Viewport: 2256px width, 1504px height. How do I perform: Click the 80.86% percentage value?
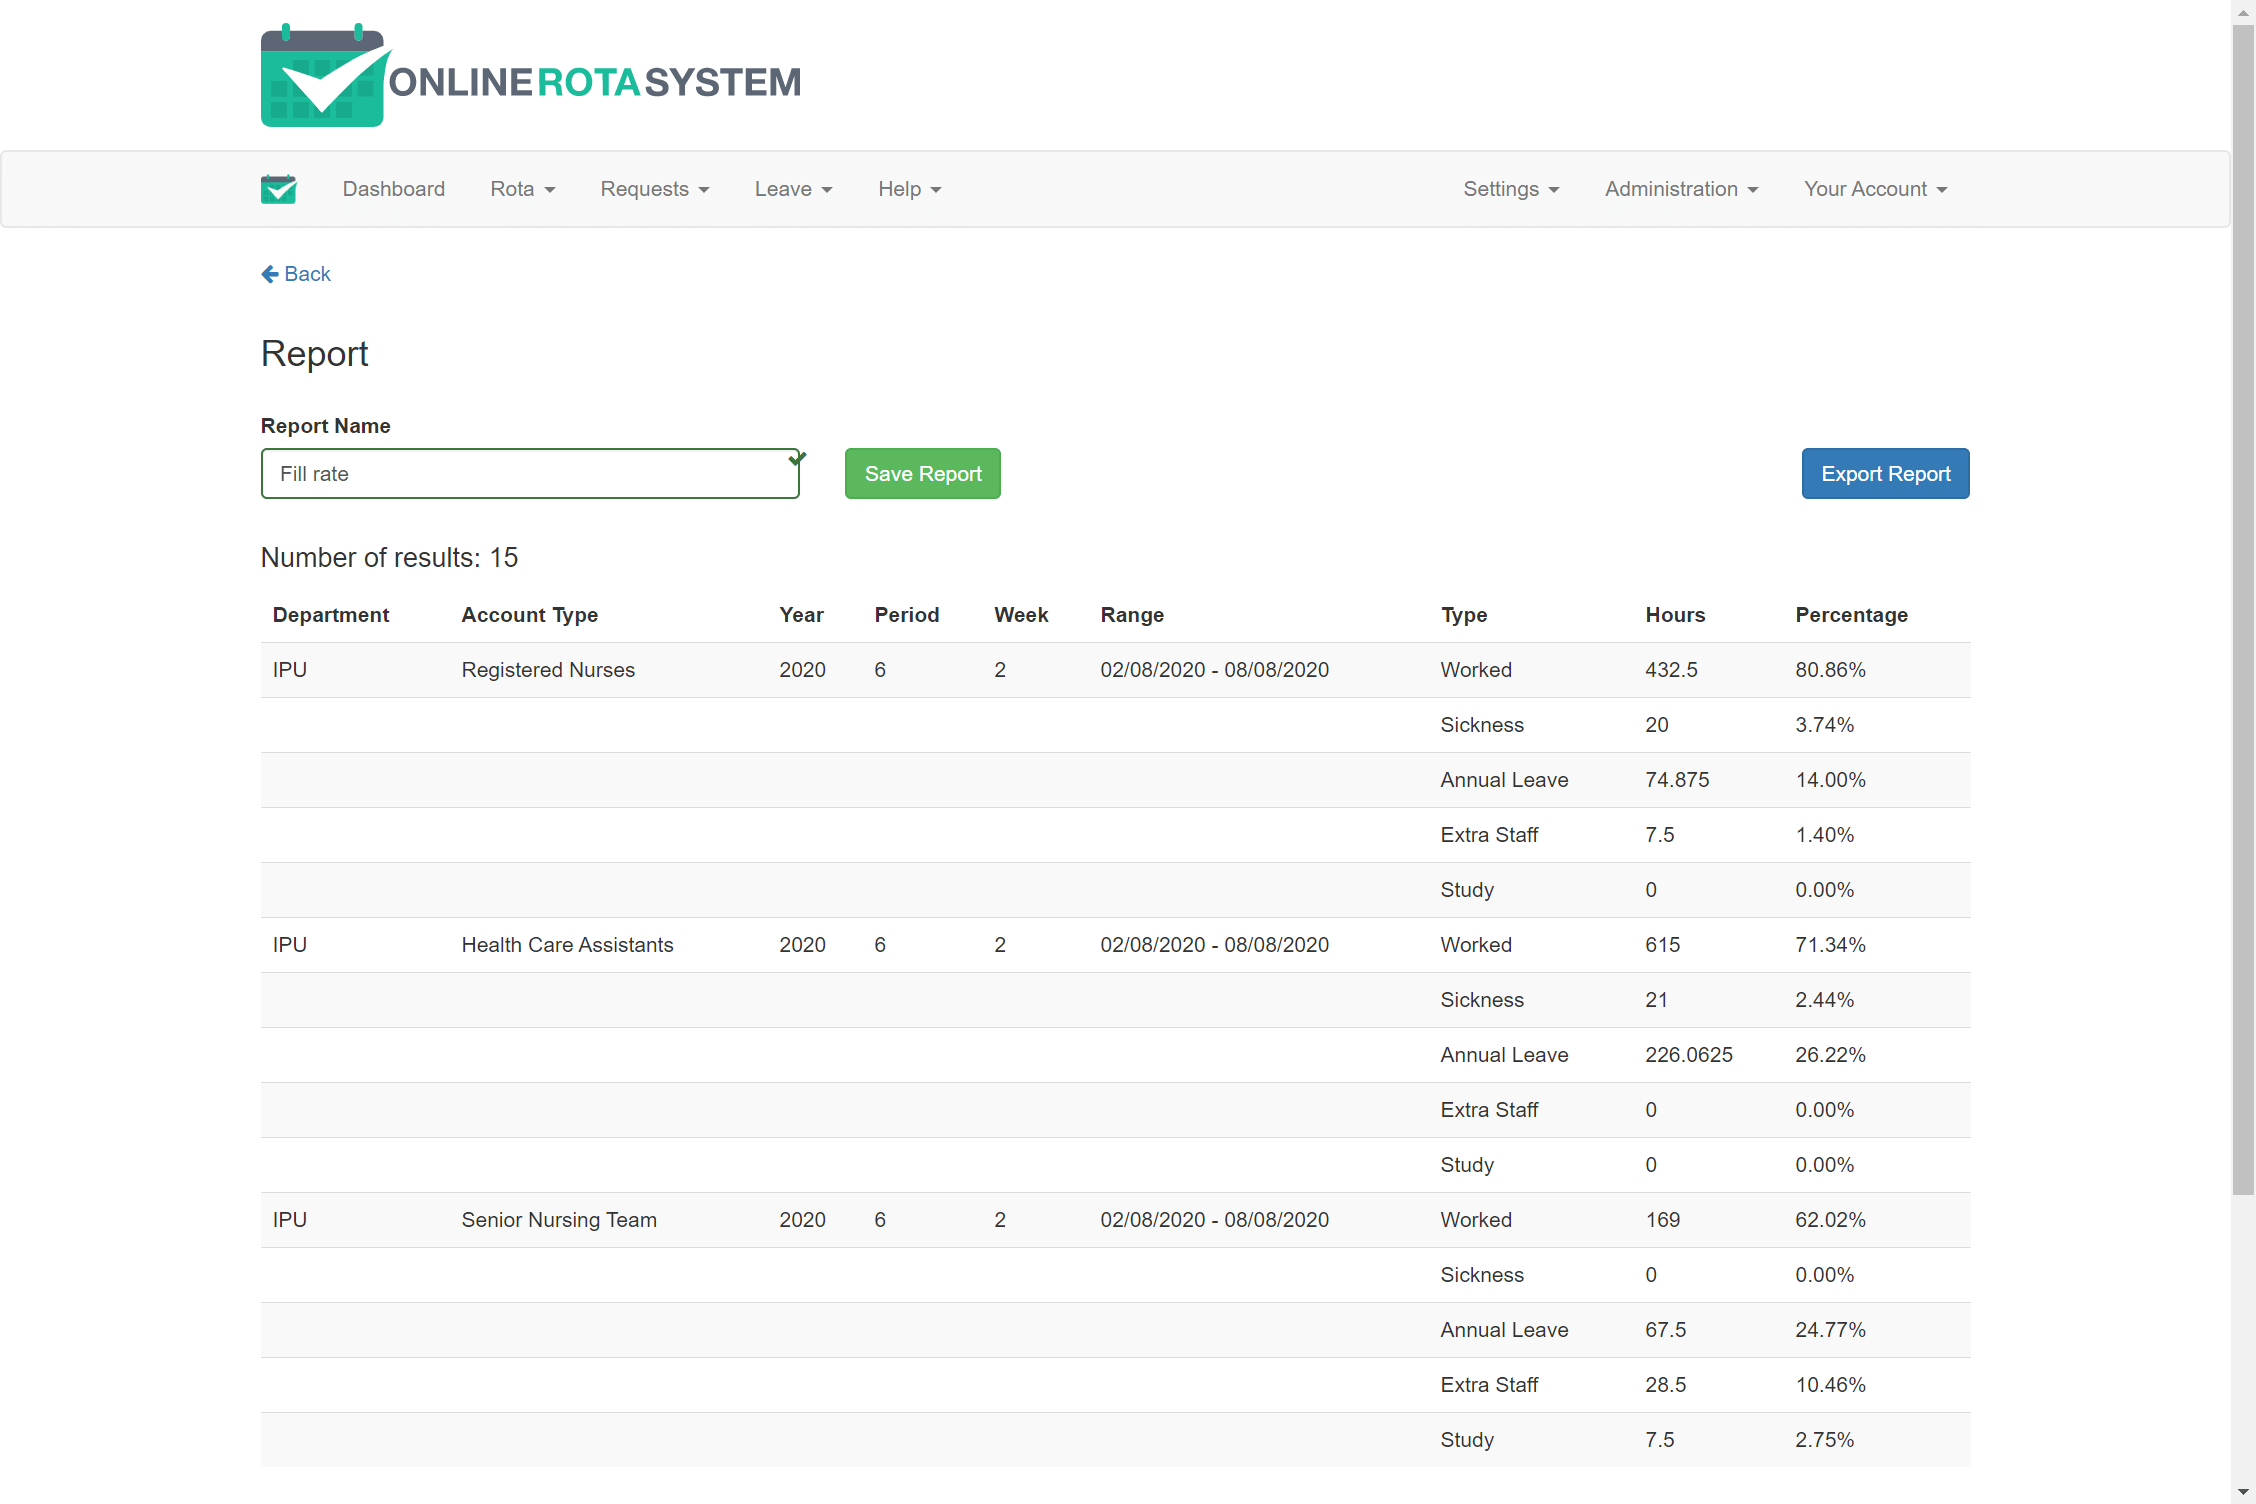tap(1831, 670)
